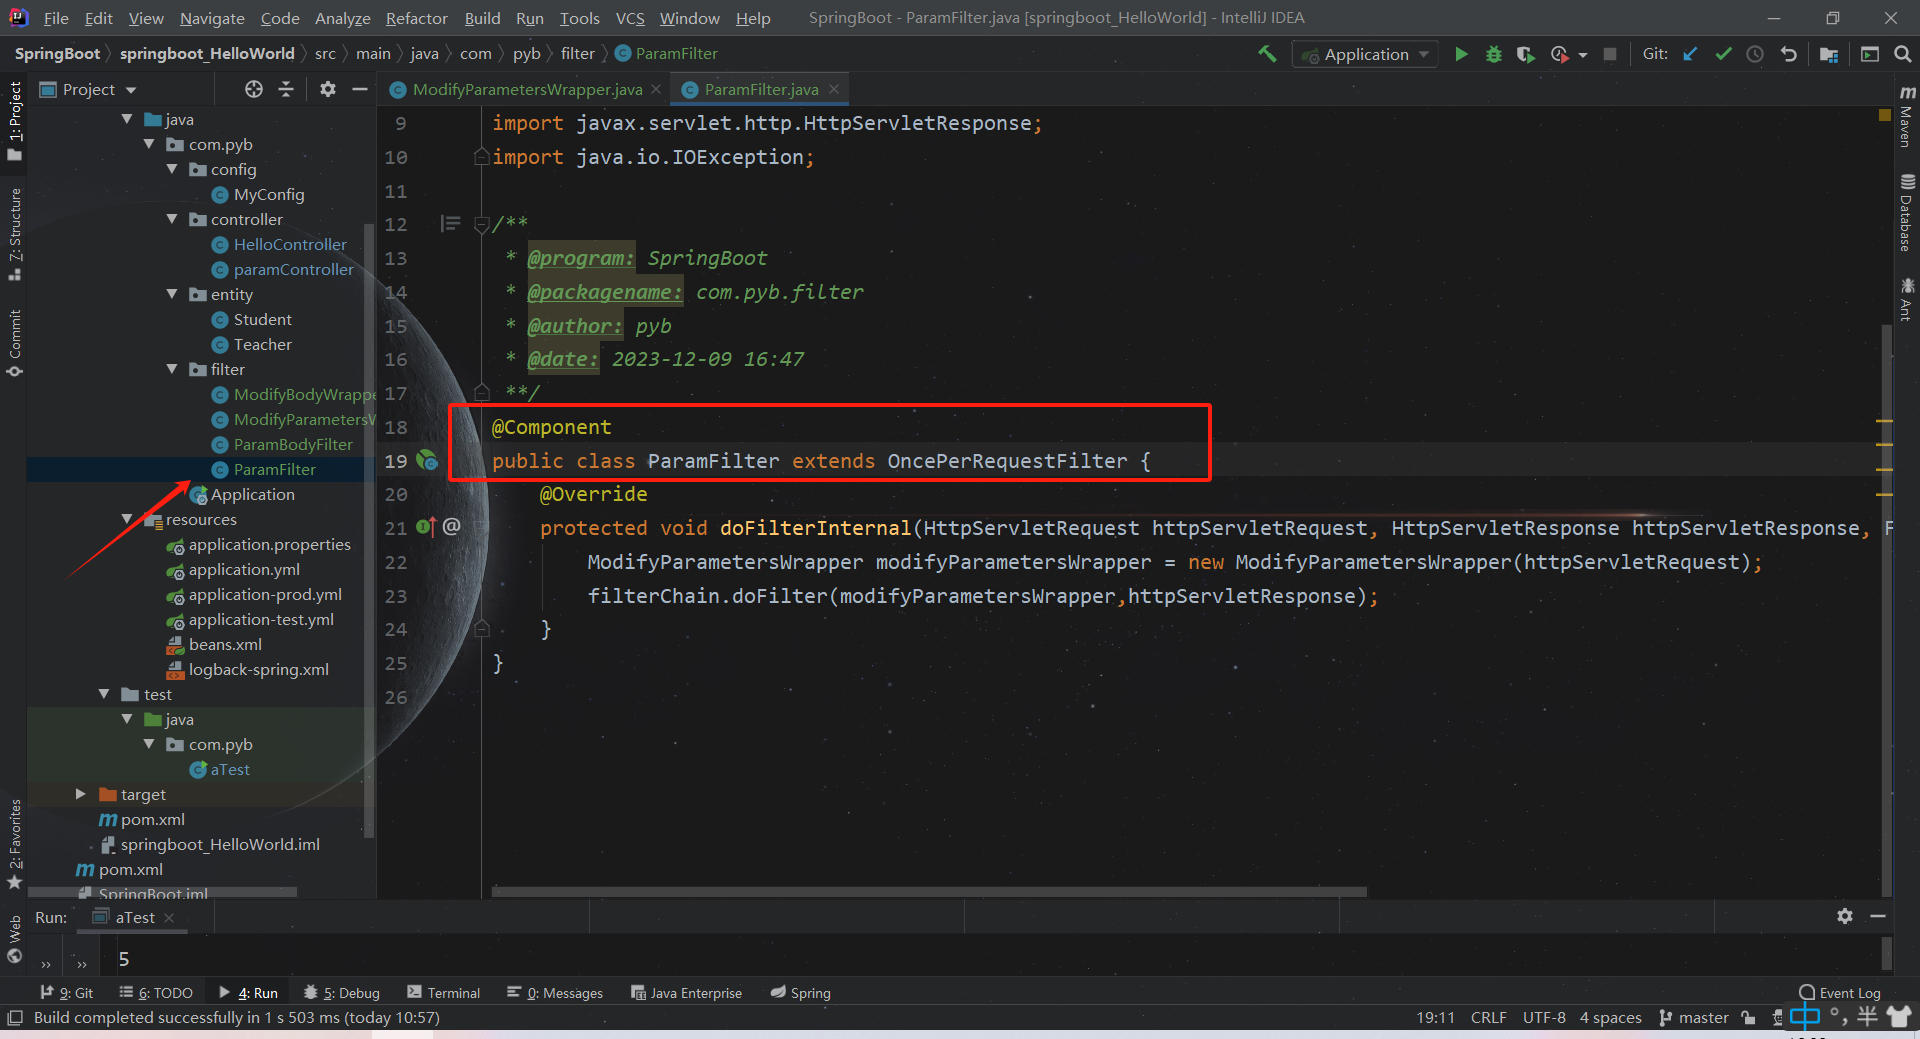Click the Project panel vertical scrollbar

[x=369, y=530]
